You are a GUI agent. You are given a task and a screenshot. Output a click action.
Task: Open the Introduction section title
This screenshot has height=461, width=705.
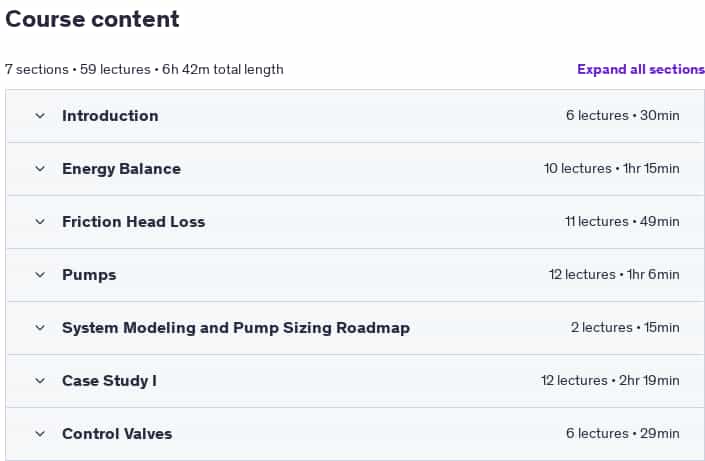pyautogui.click(x=110, y=116)
